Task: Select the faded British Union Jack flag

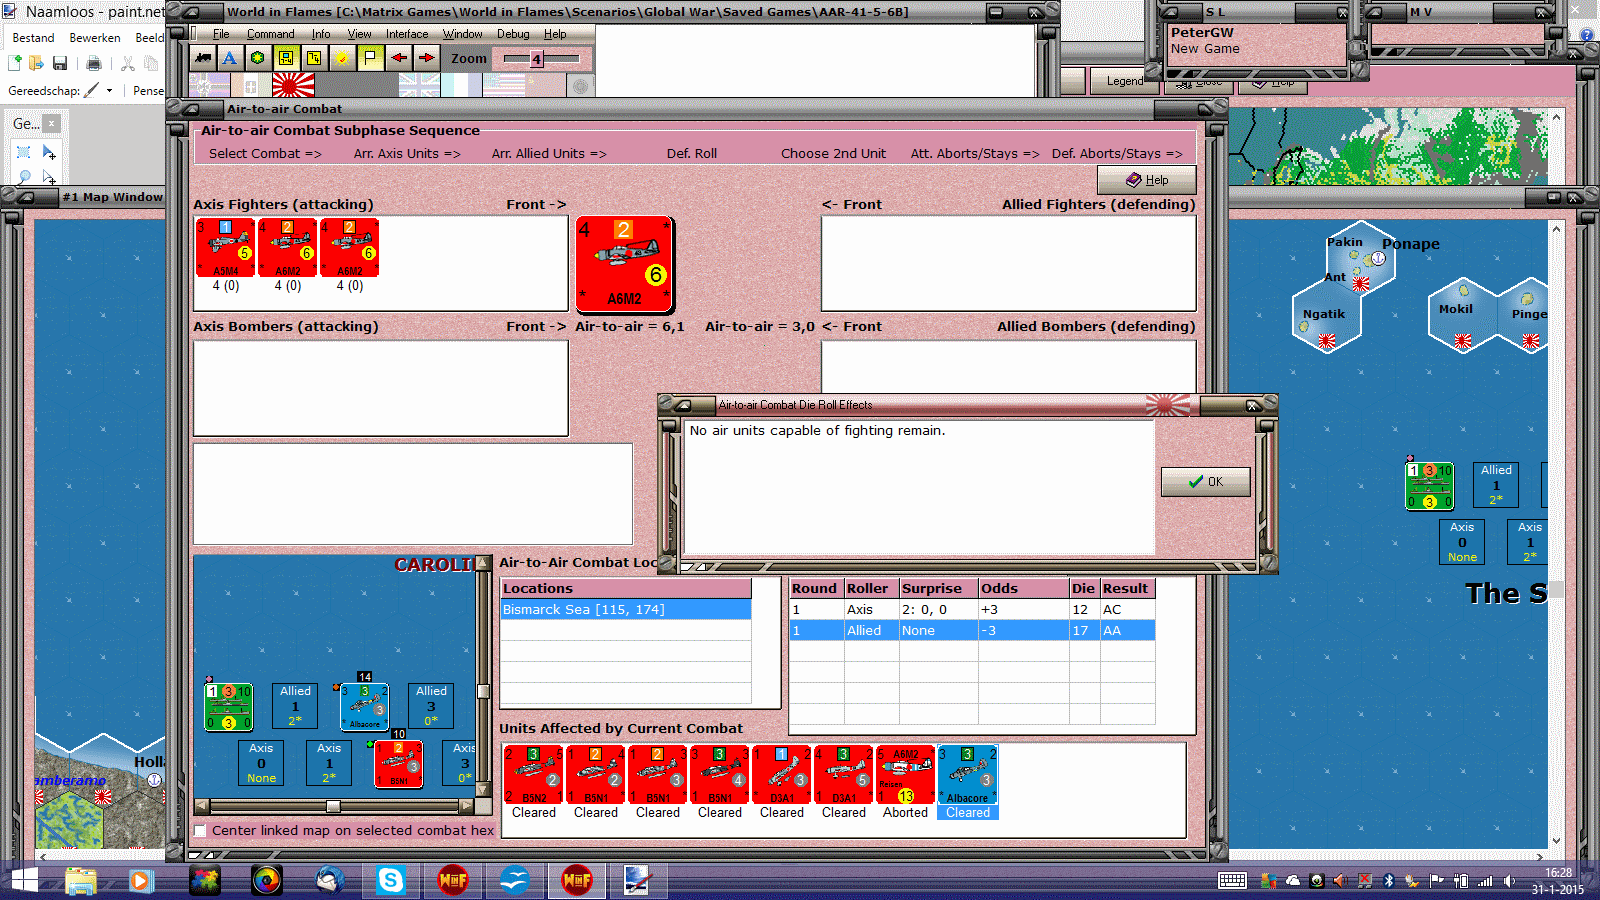Action: [x=419, y=85]
